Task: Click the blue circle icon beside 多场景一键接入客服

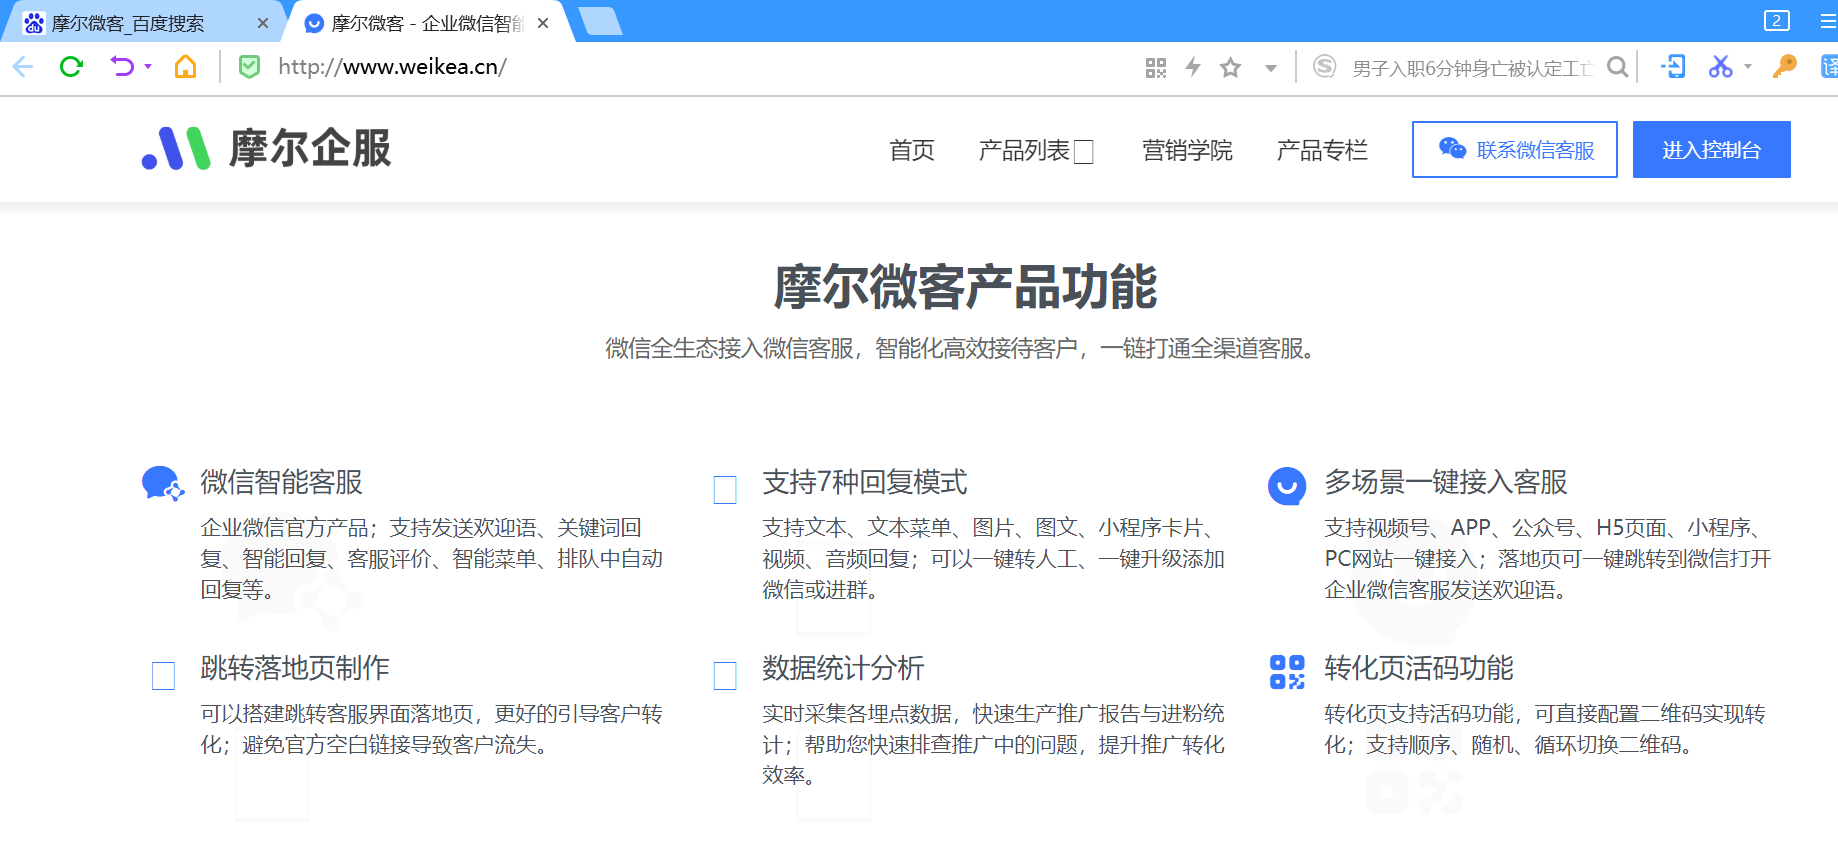Action: 1287,486
